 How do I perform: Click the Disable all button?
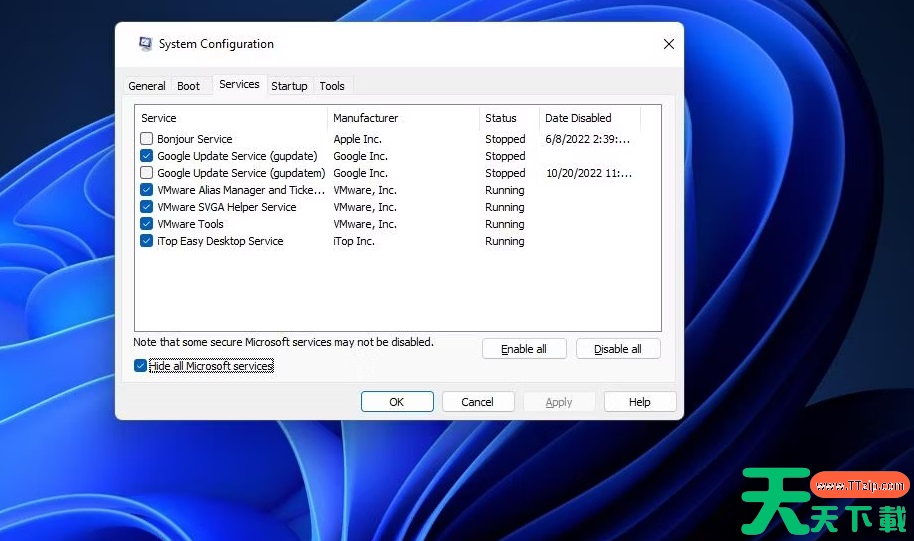tap(618, 349)
